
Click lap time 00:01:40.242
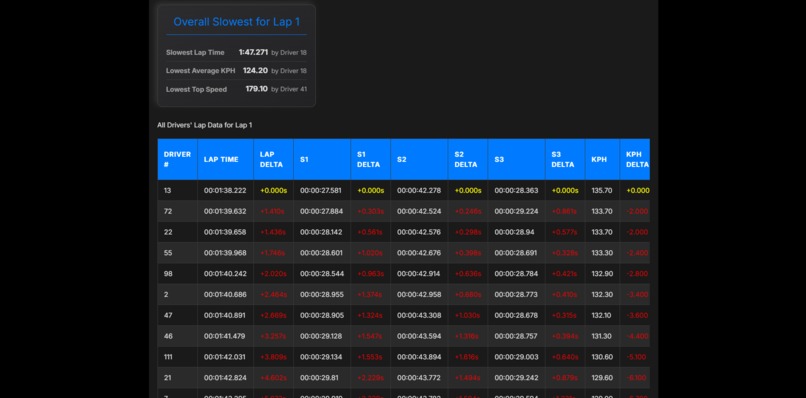coord(225,274)
